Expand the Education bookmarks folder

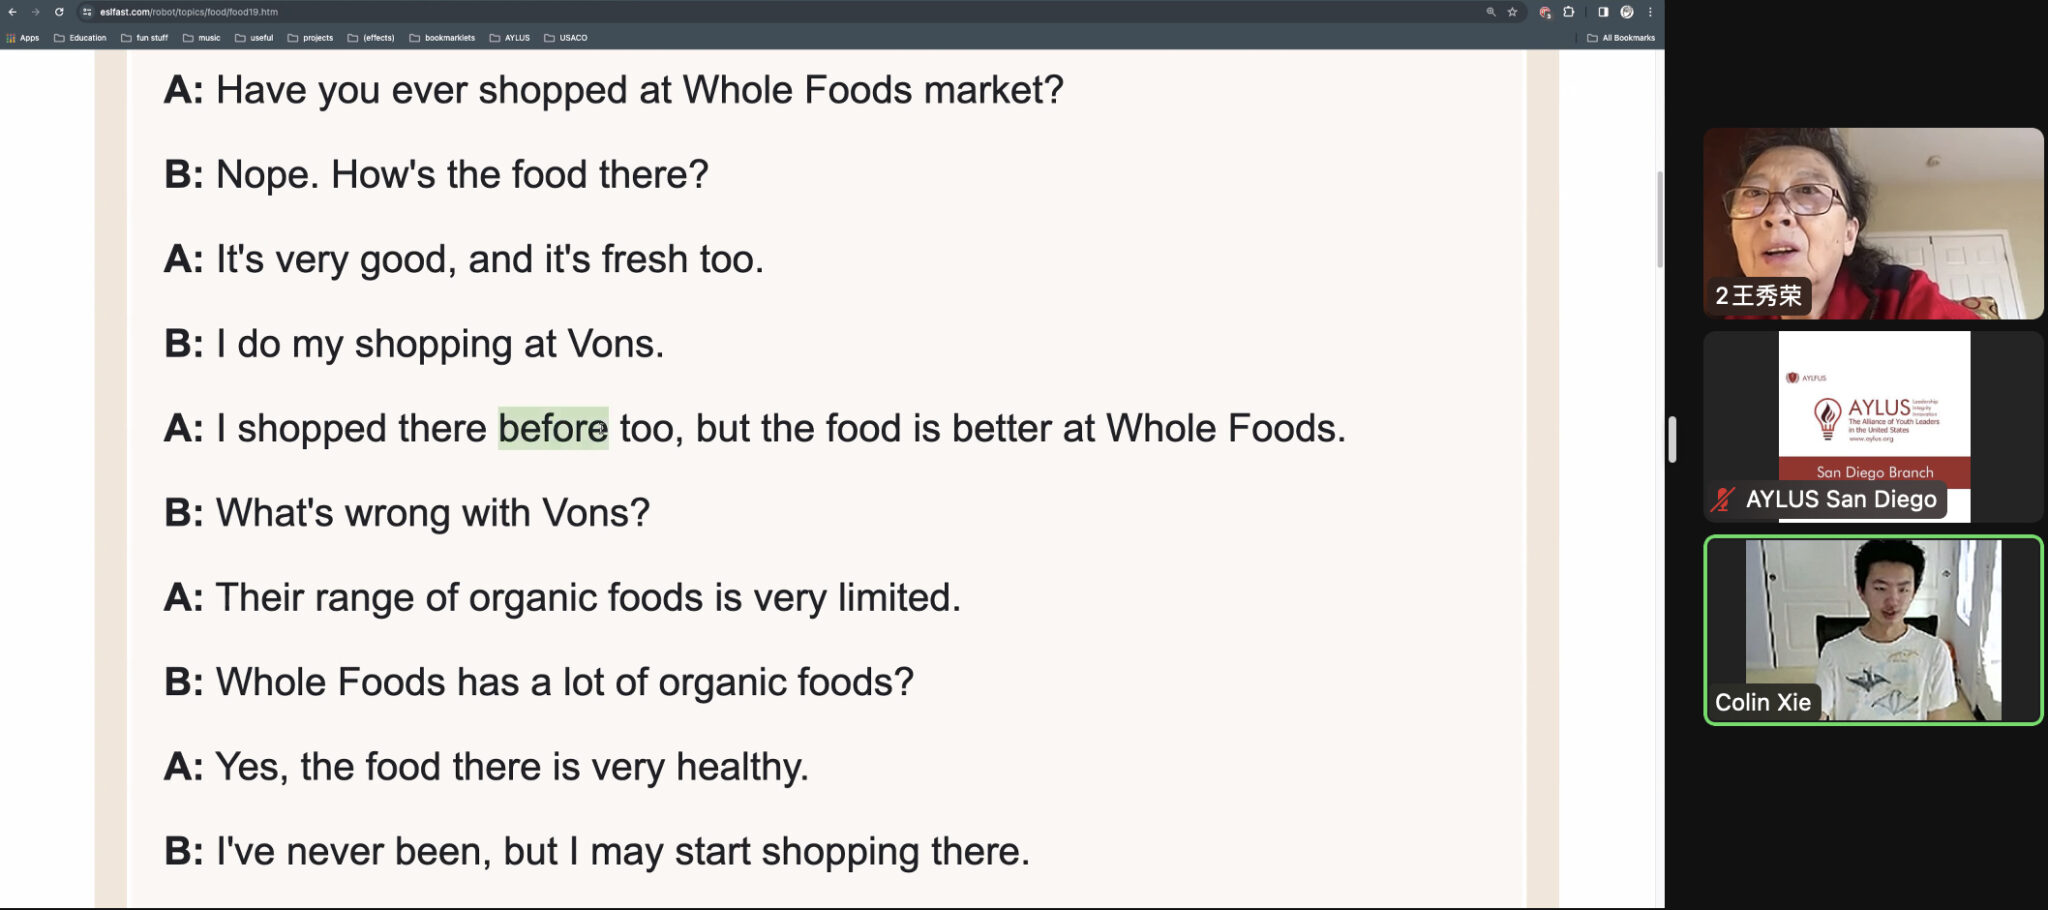click(x=80, y=38)
